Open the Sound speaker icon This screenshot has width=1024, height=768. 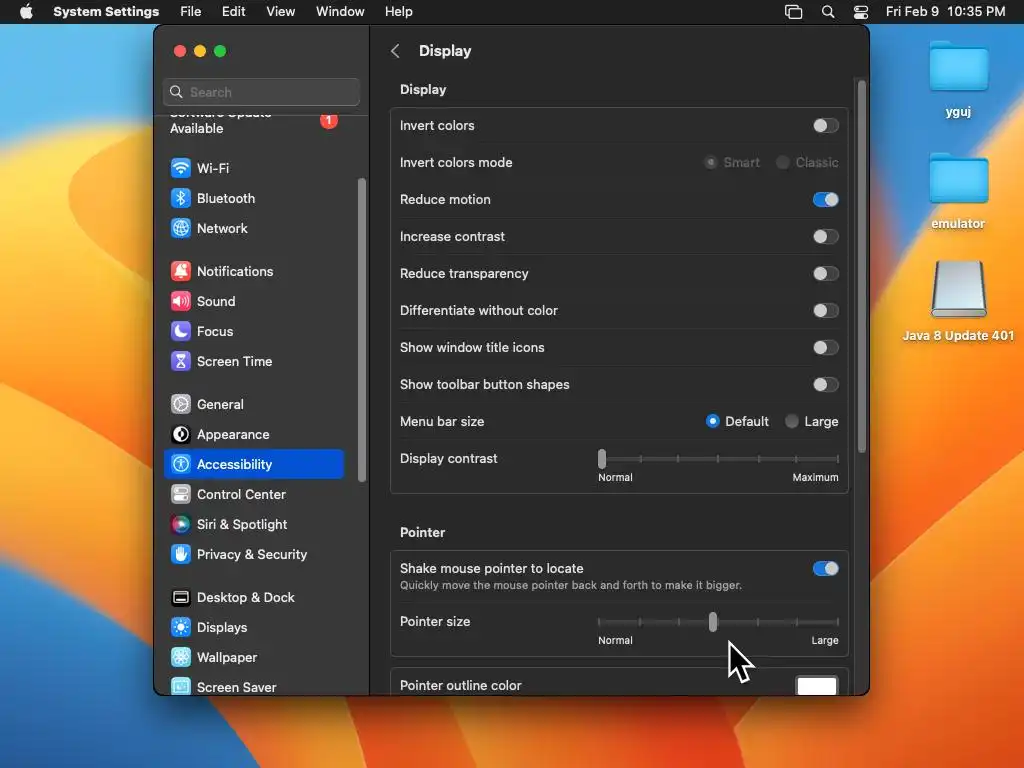click(x=181, y=301)
